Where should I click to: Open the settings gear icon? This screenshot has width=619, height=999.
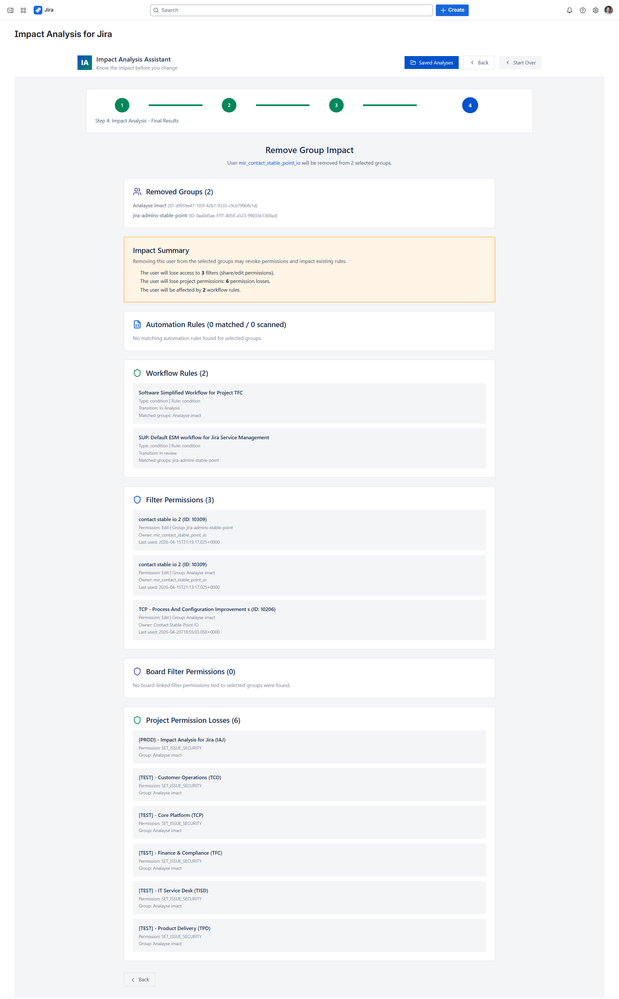(x=595, y=11)
